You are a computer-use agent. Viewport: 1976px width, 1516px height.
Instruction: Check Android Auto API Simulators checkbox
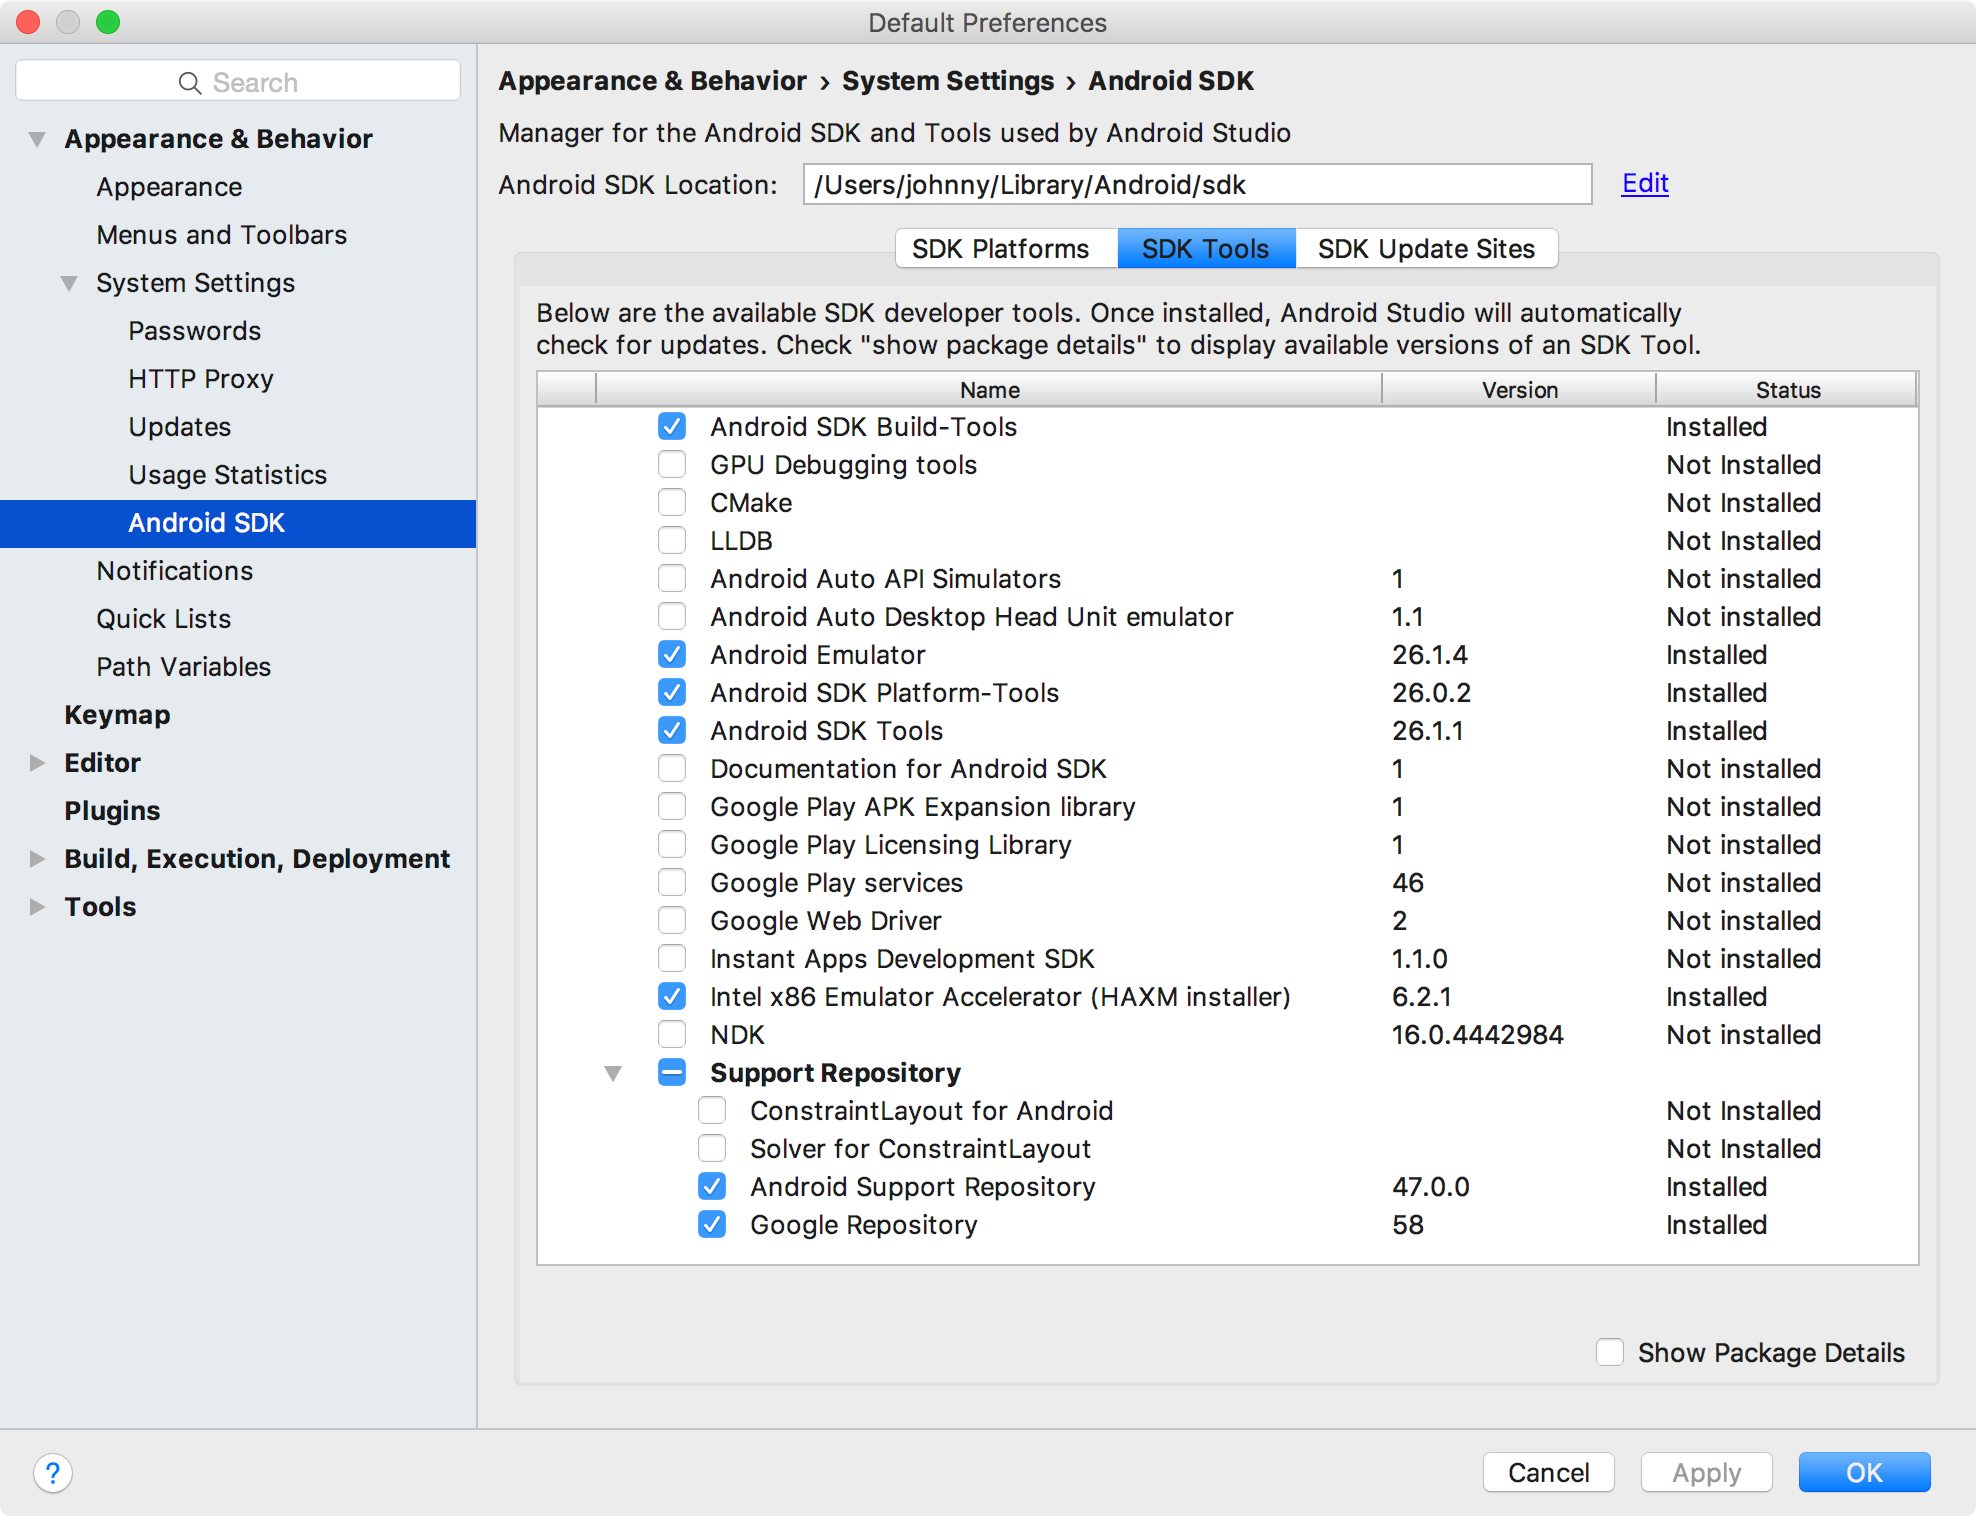(672, 579)
